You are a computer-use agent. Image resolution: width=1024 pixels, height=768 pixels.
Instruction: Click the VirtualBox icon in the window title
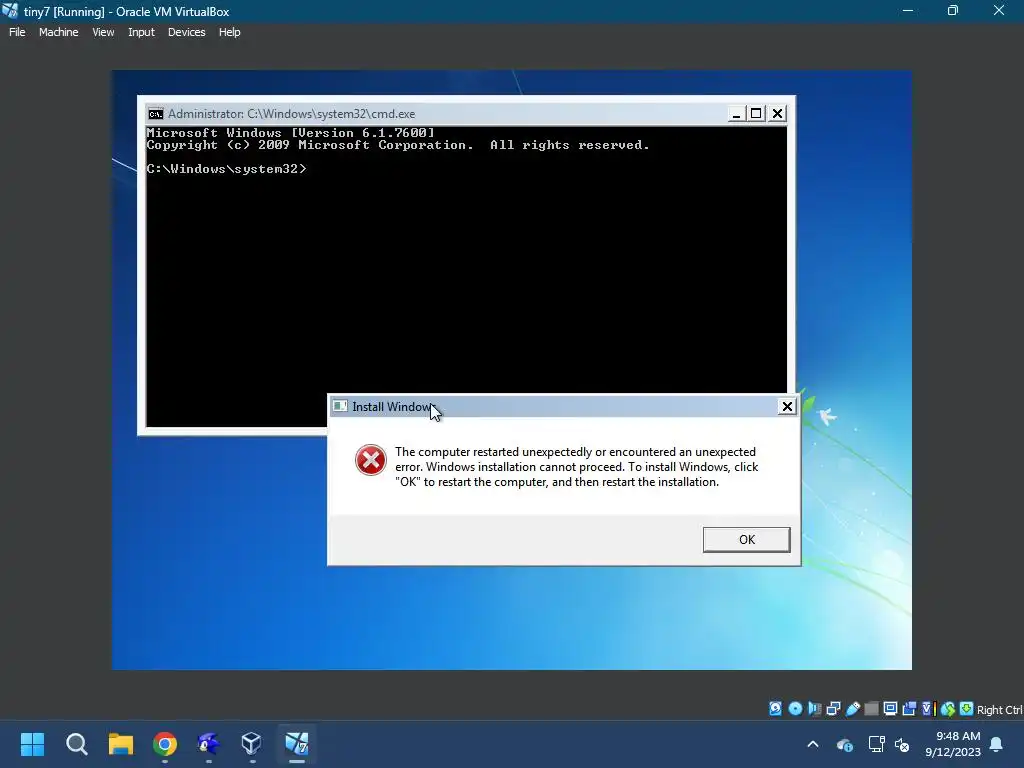pyautogui.click(x=10, y=11)
